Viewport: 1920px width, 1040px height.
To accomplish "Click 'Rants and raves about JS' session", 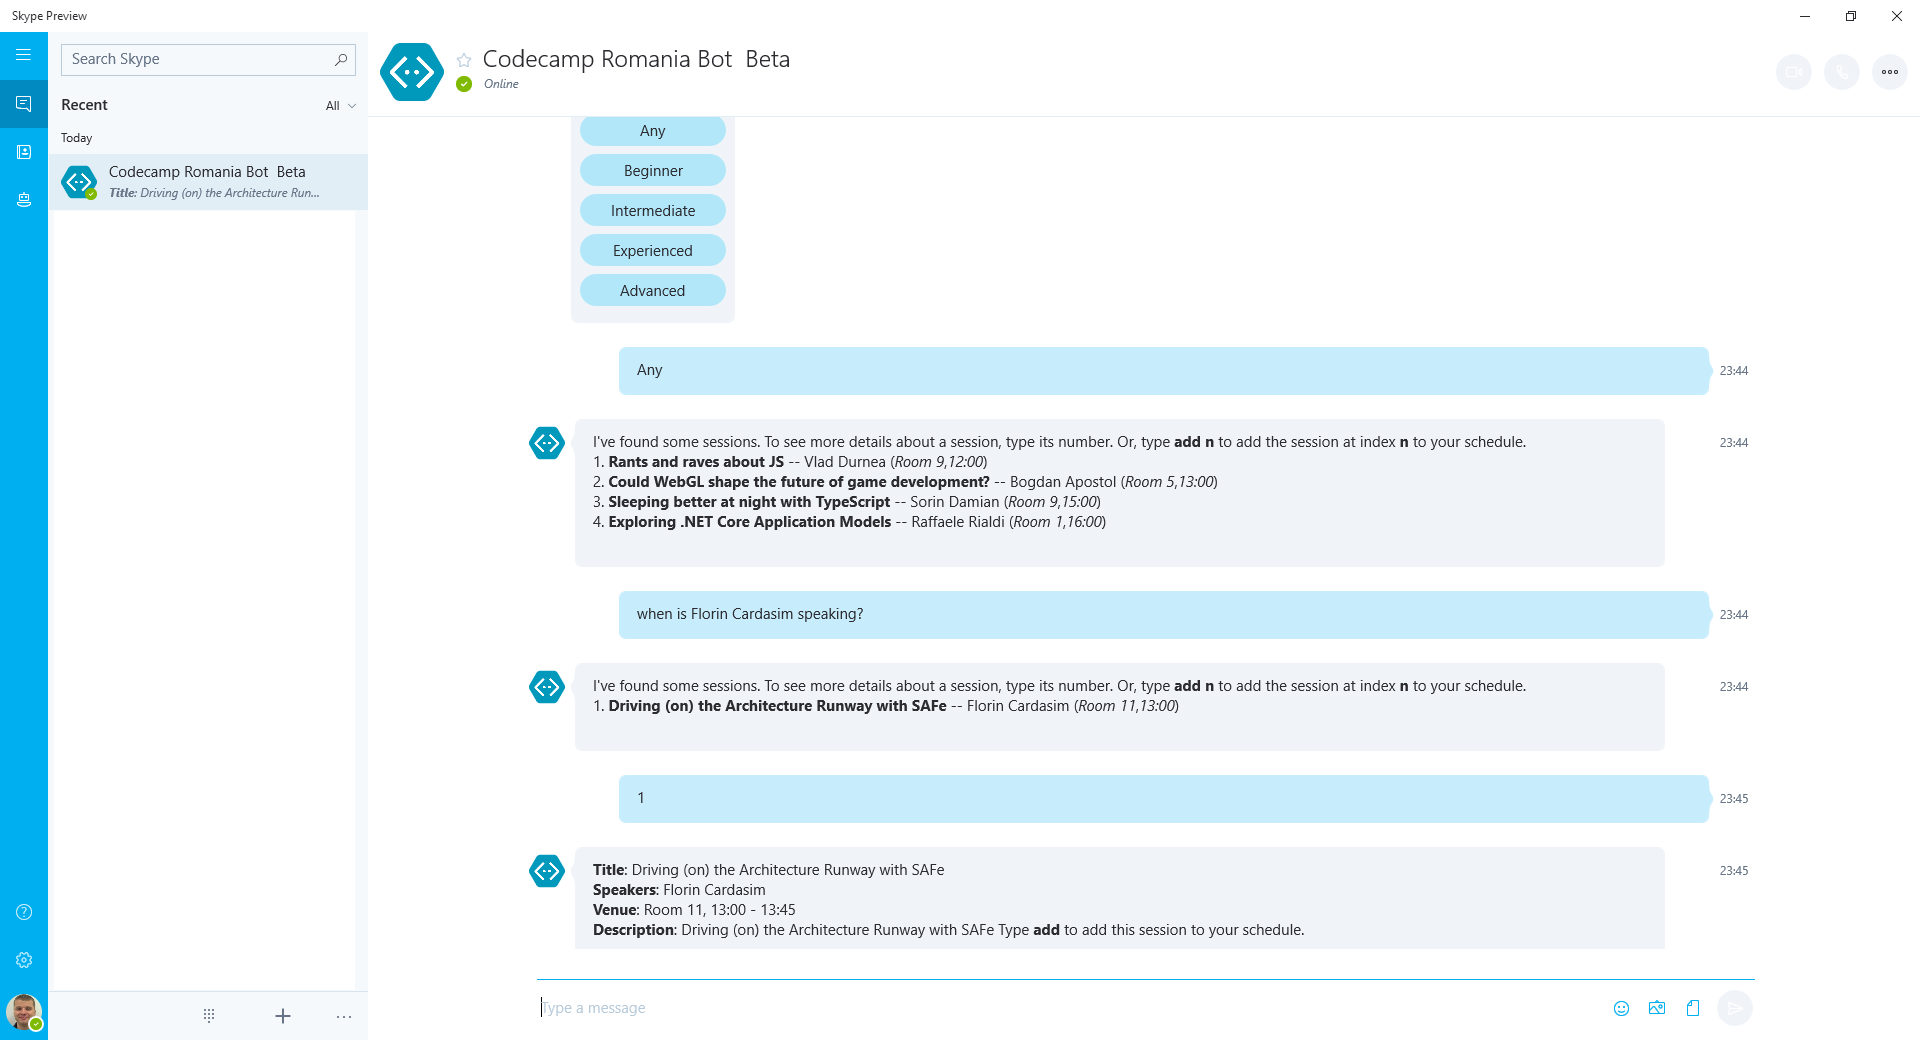I will [696, 462].
